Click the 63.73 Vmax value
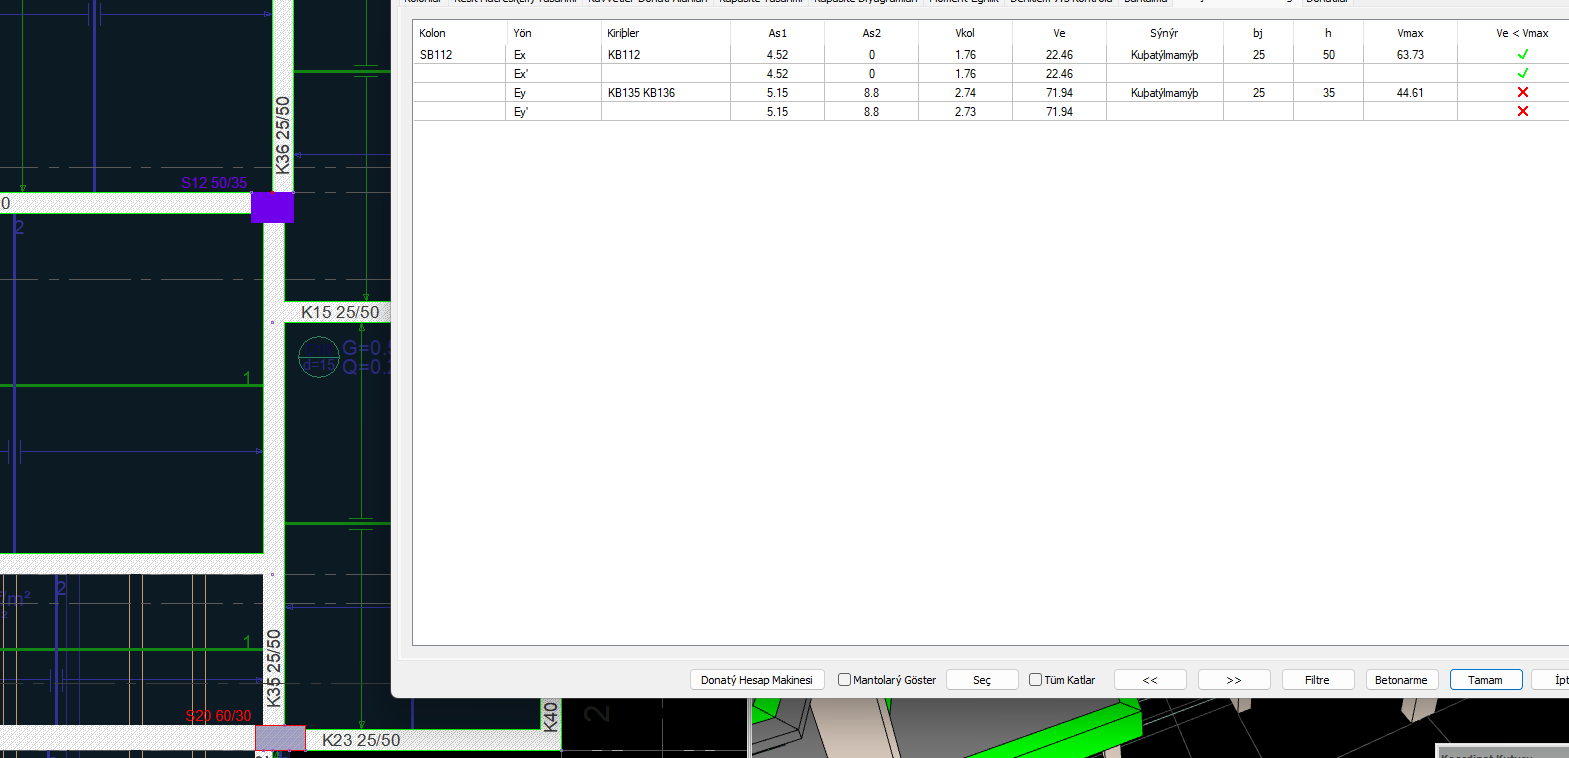This screenshot has width=1569, height=758. (x=1410, y=55)
